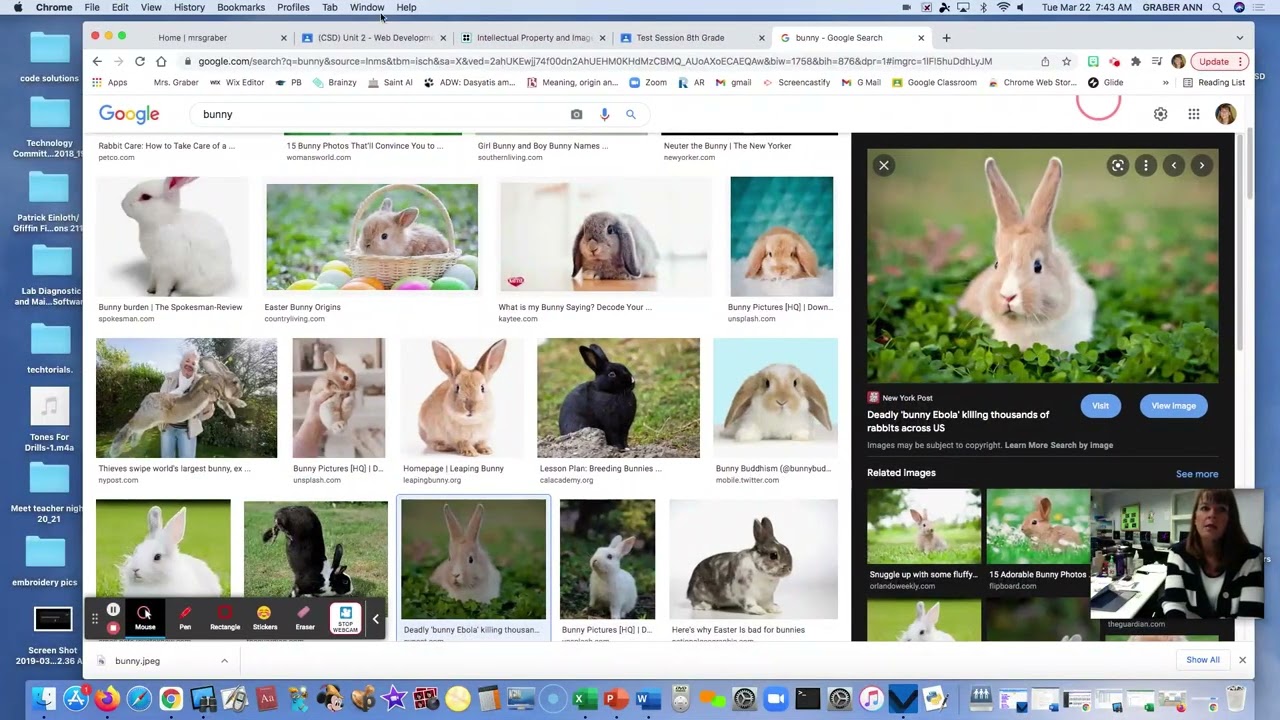The image size is (1280, 720).
Task: Switch to CSD Unit 2 Web Development tab
Action: [375, 38]
